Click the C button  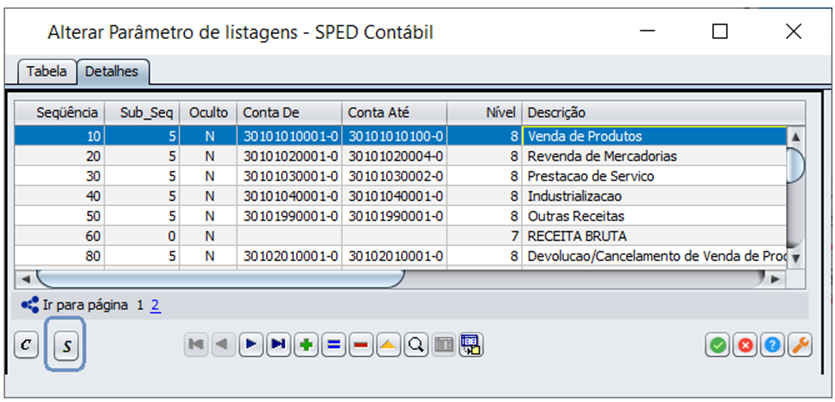[29, 345]
